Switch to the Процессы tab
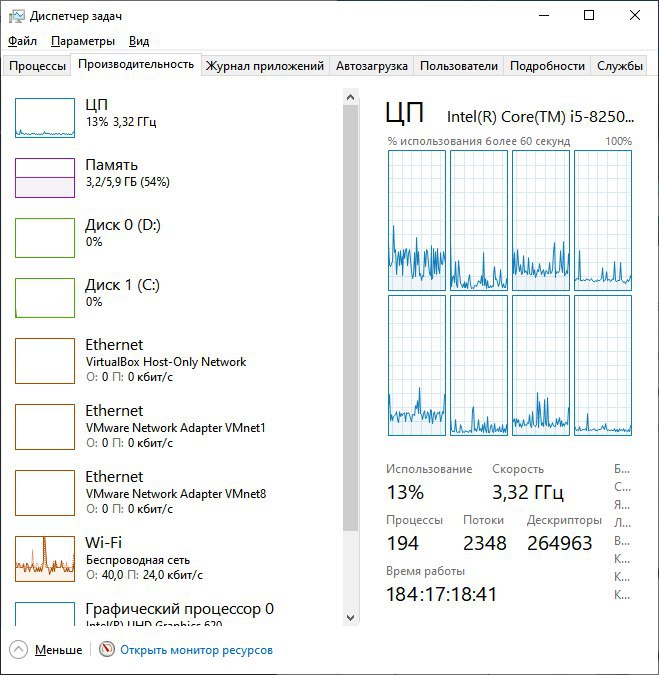The height and width of the screenshot is (675, 659). click(x=37, y=66)
